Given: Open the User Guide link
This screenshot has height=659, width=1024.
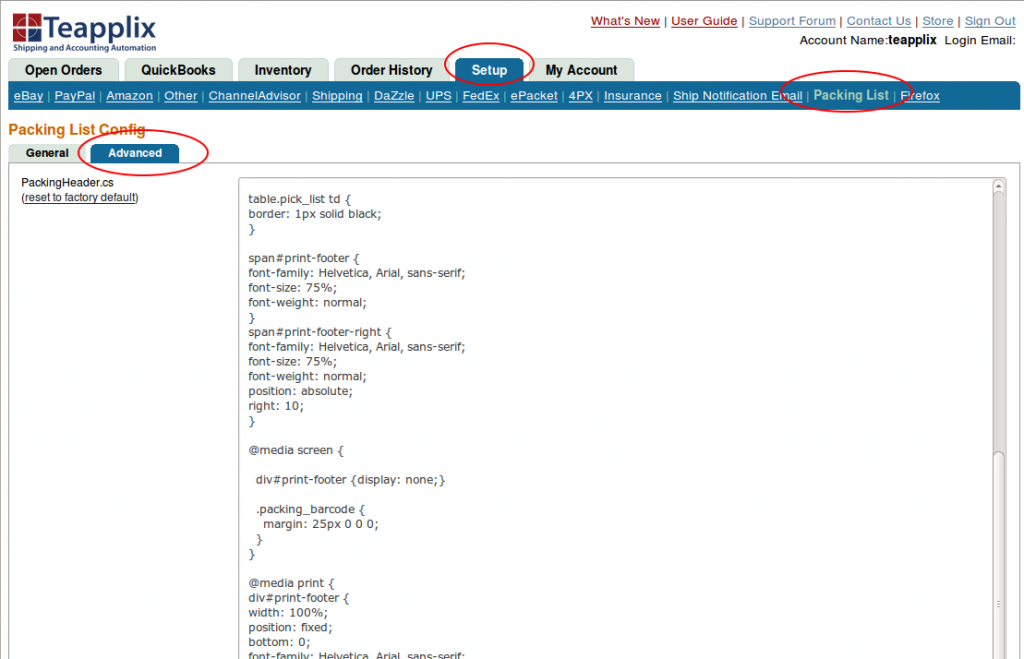Looking at the screenshot, I should point(704,21).
